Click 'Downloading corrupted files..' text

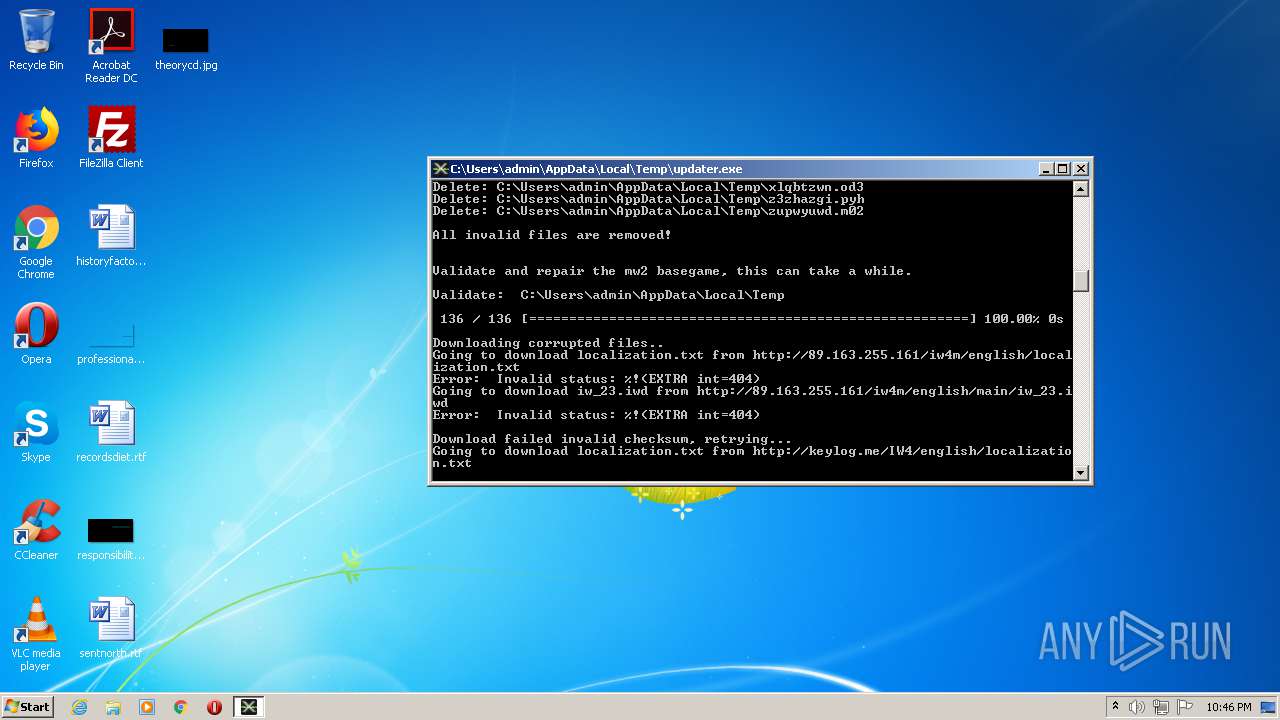click(548, 343)
